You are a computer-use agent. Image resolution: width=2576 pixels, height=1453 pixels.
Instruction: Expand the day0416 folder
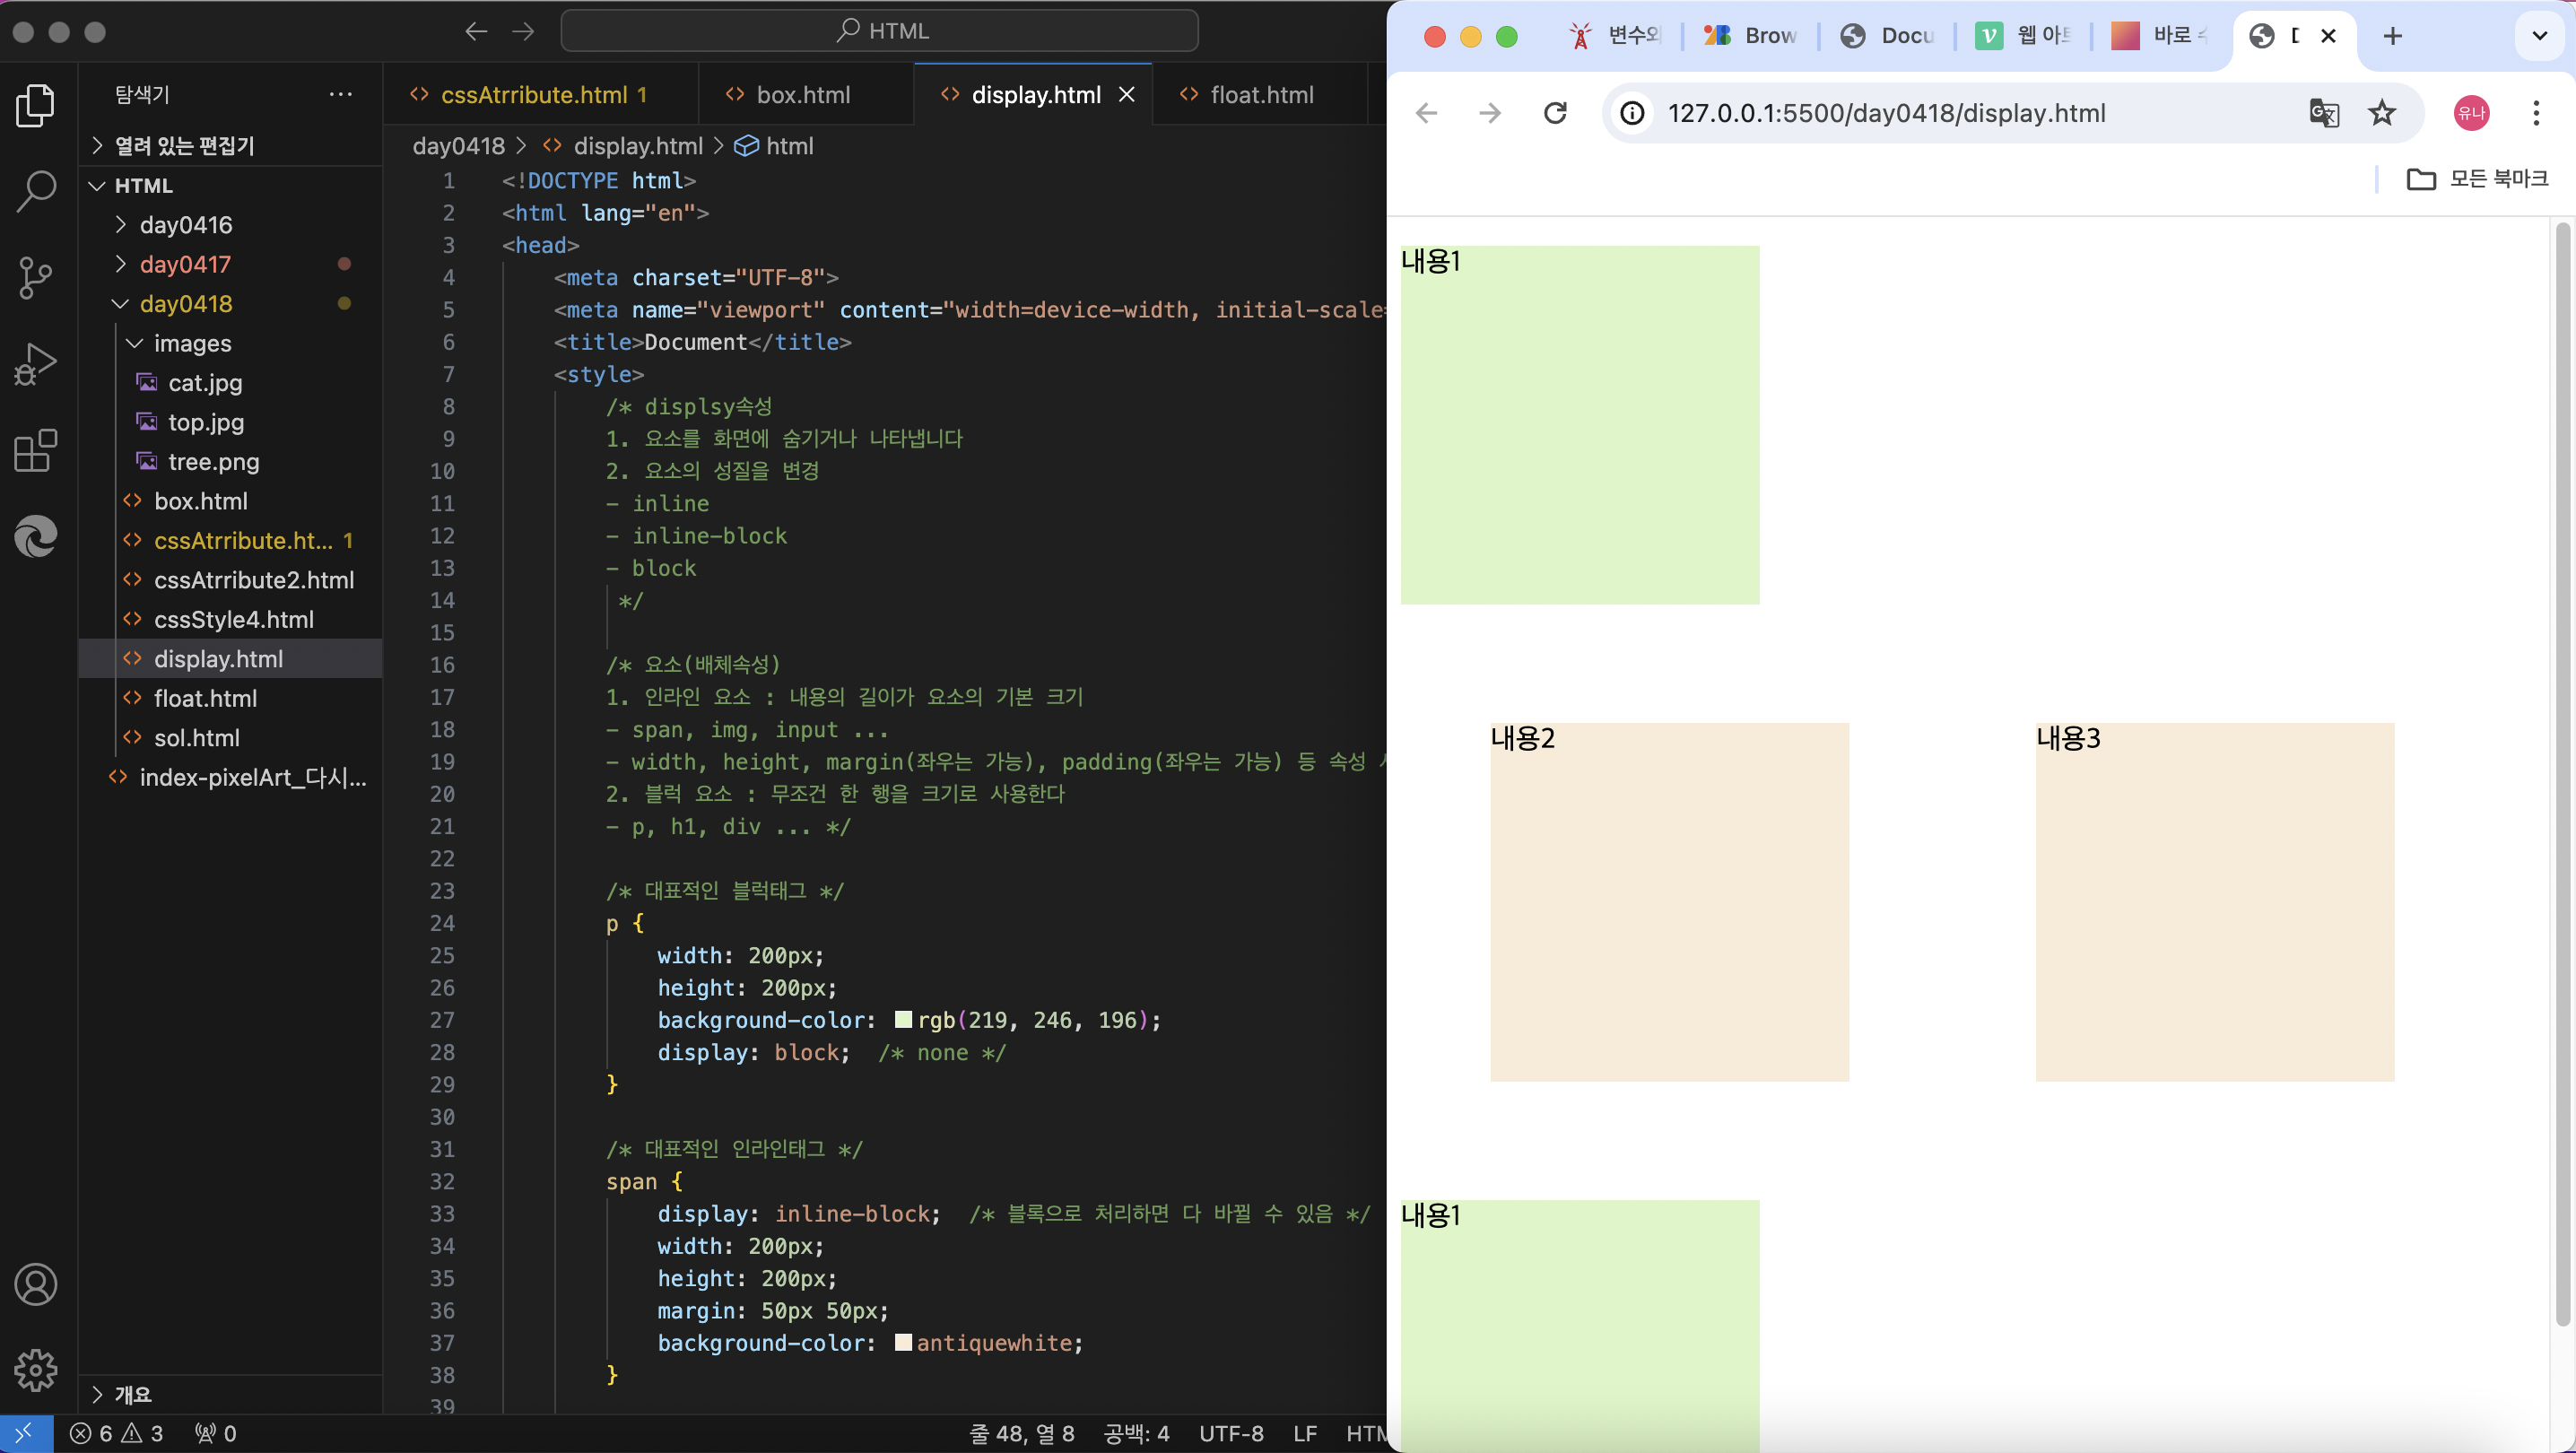185,225
